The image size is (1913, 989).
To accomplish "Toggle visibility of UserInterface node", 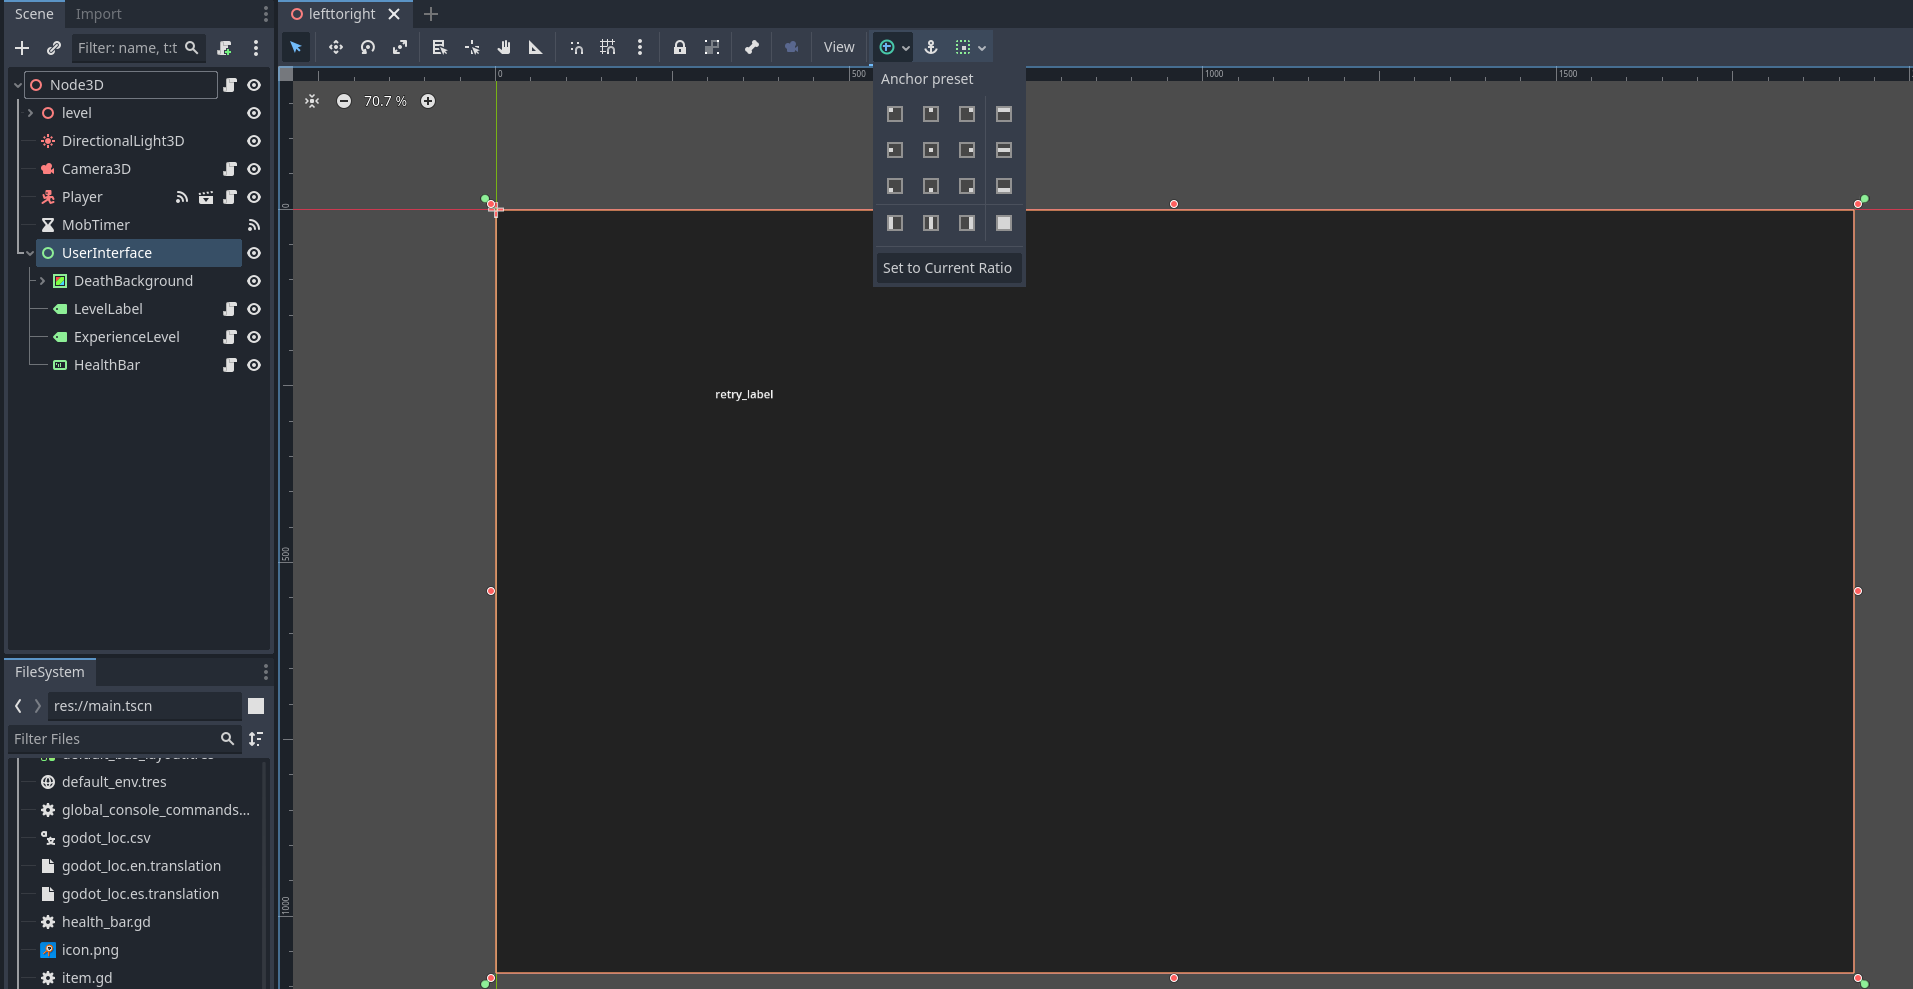I will (x=254, y=253).
